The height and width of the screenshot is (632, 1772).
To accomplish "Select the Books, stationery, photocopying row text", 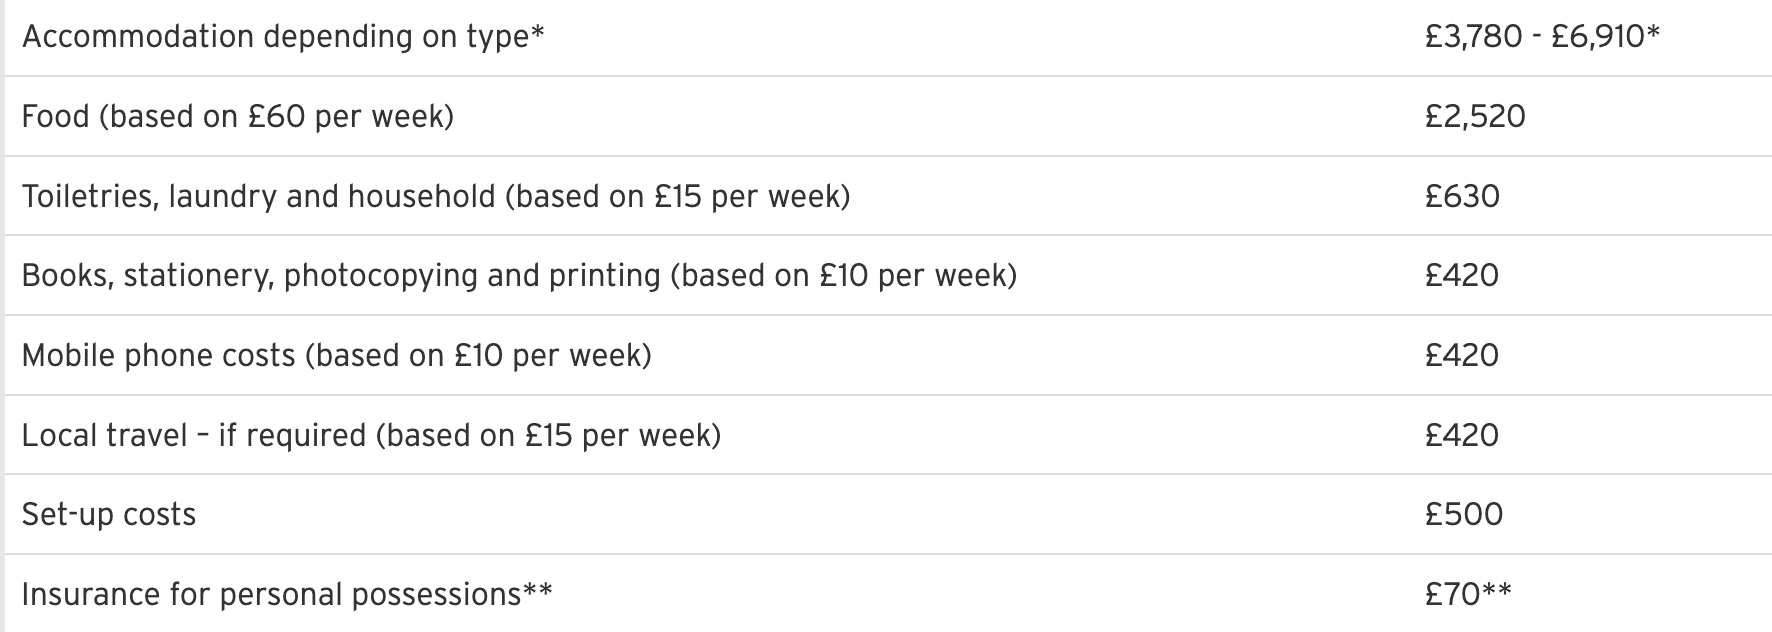I will 340,275.
